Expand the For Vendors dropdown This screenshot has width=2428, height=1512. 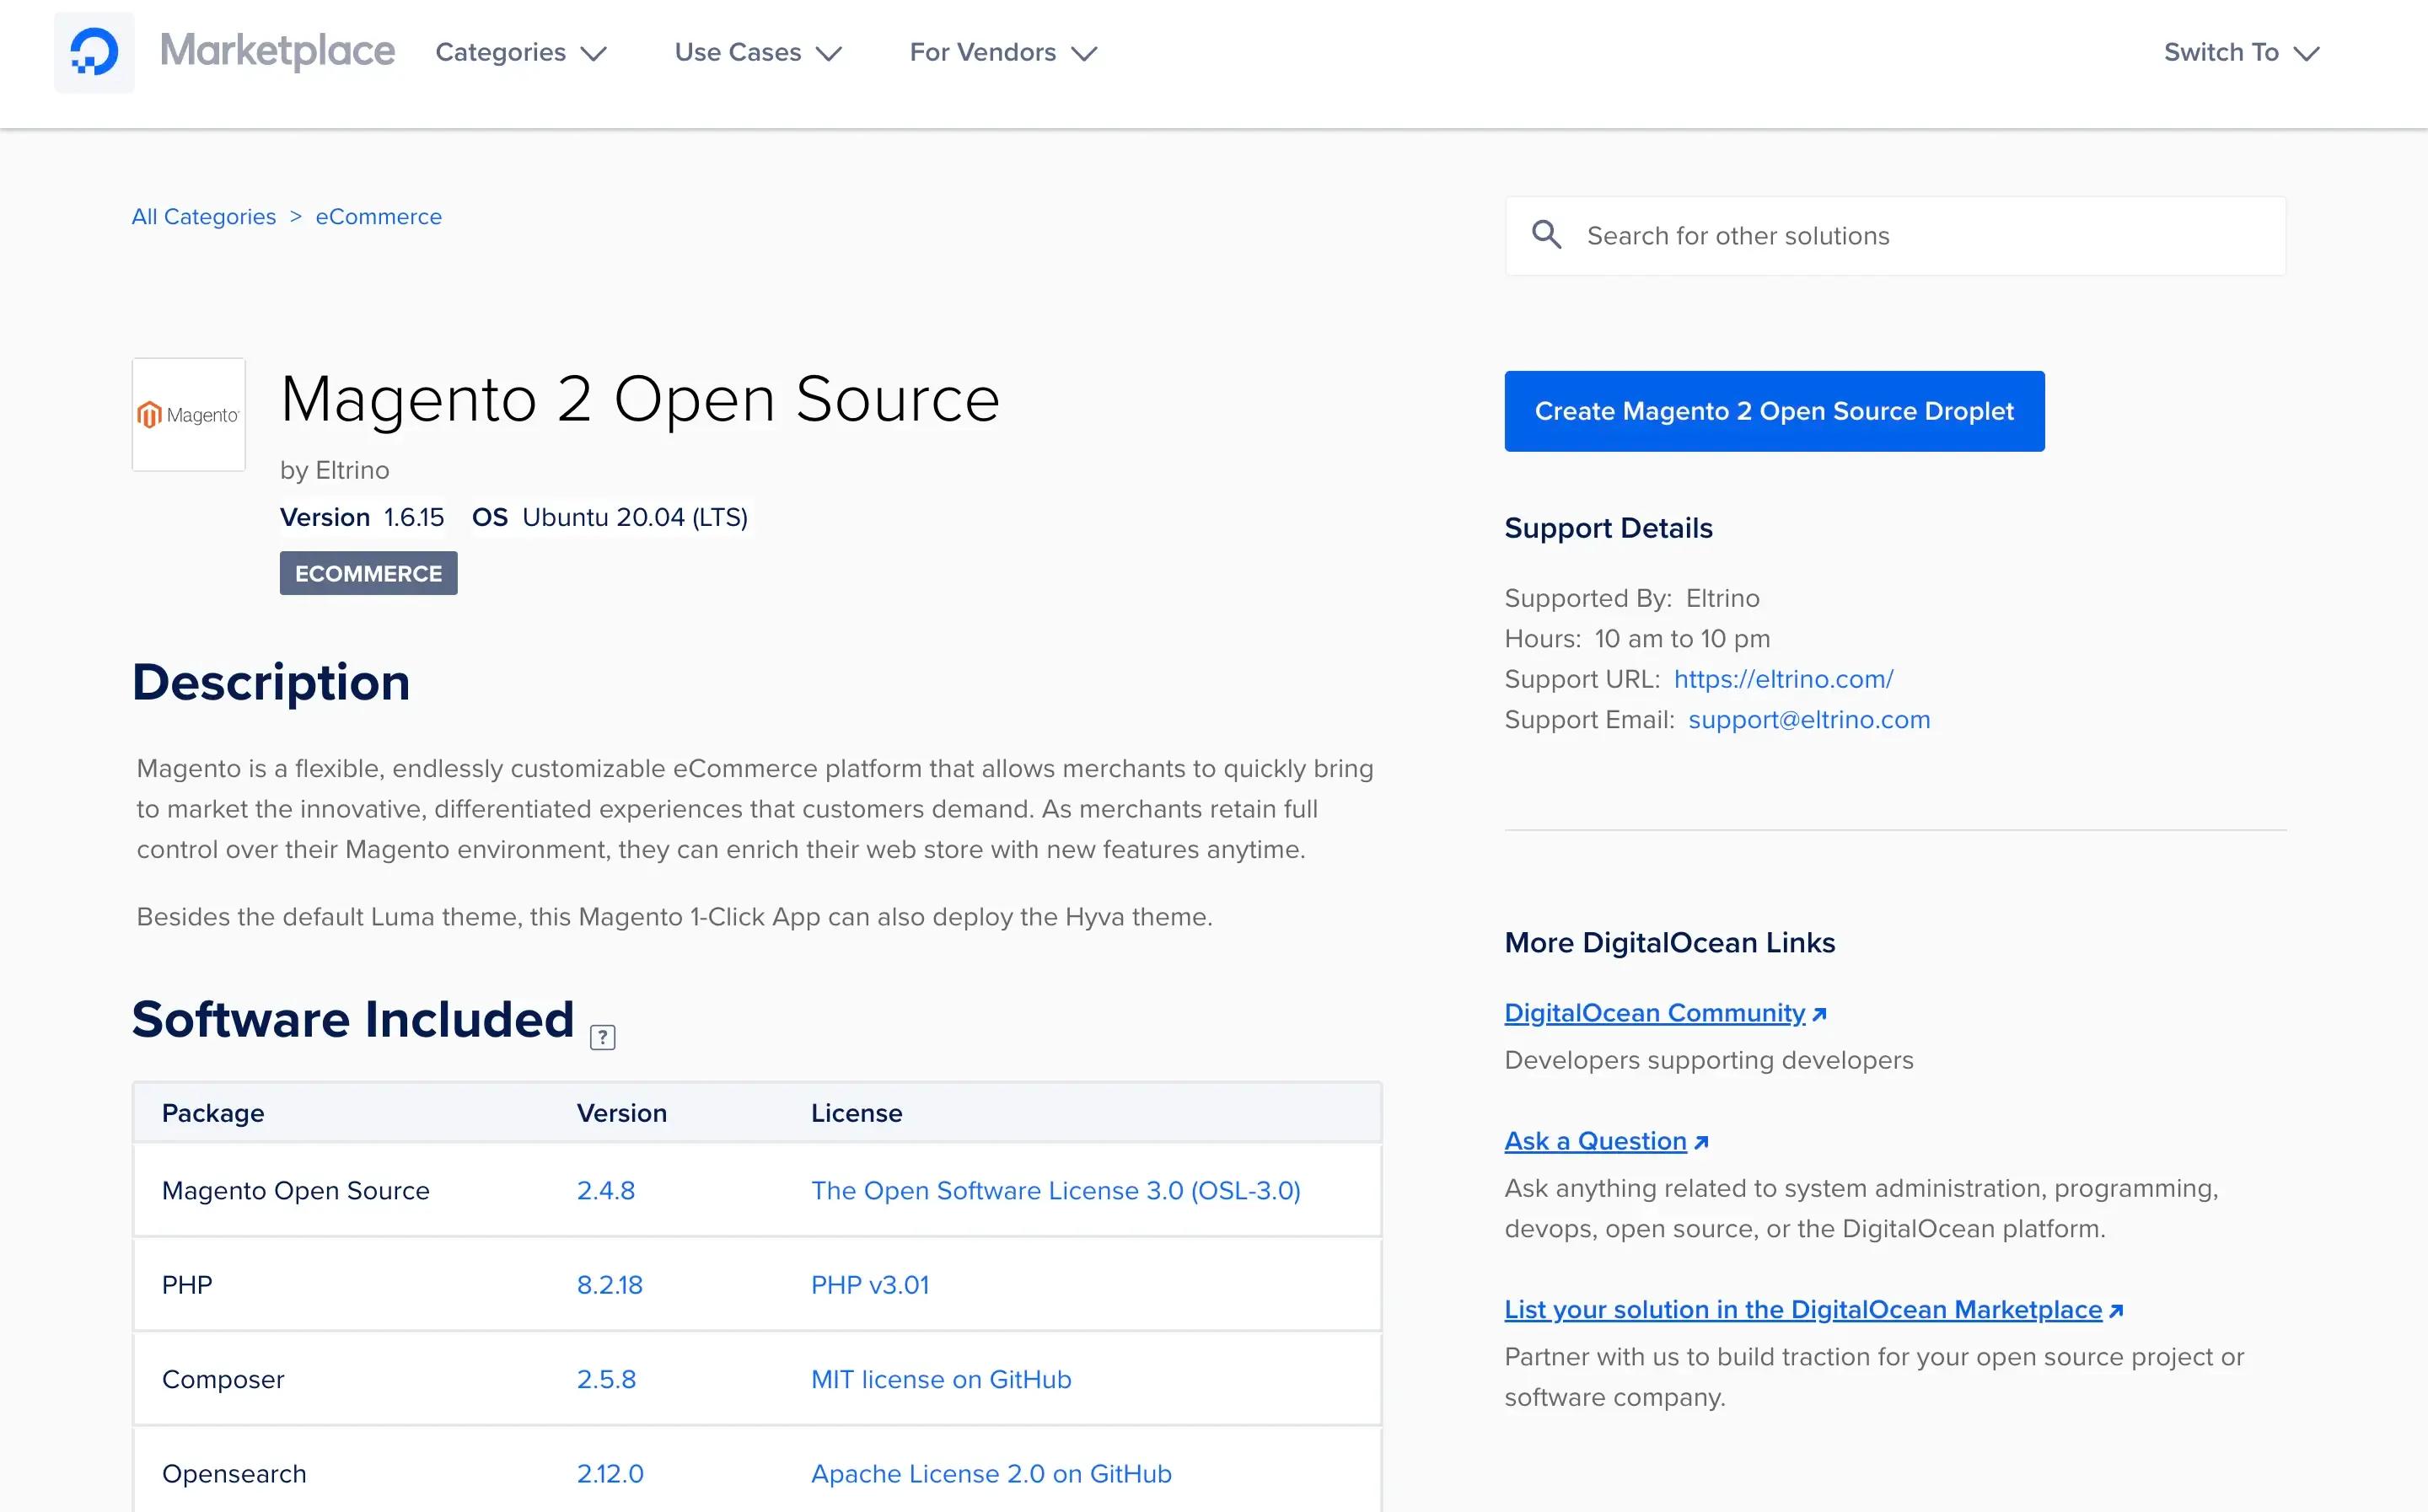(1001, 52)
